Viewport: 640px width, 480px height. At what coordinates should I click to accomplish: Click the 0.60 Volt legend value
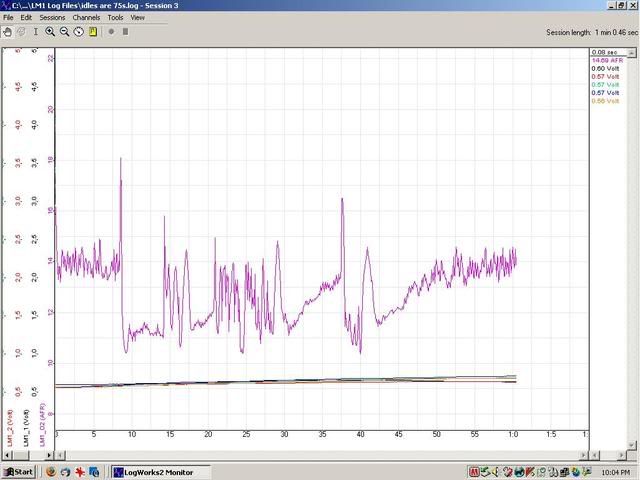coord(604,68)
